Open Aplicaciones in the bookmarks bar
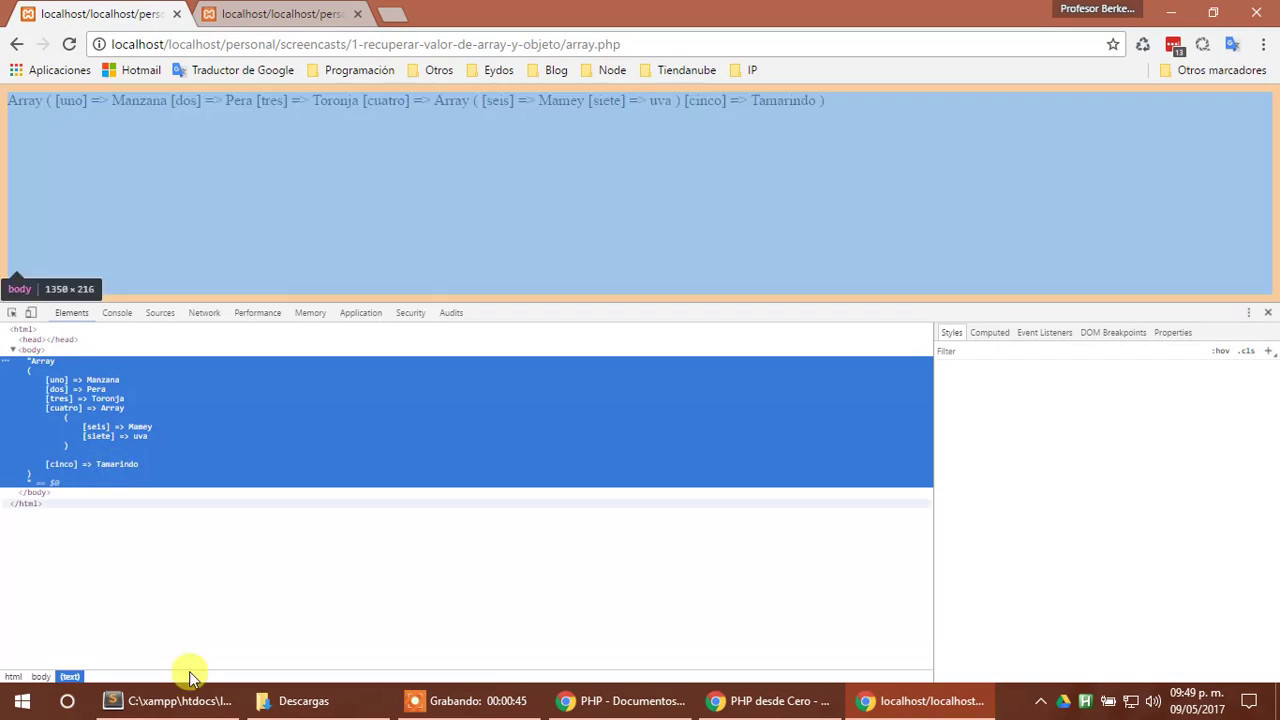The height and width of the screenshot is (720, 1280). pyautogui.click(x=50, y=70)
